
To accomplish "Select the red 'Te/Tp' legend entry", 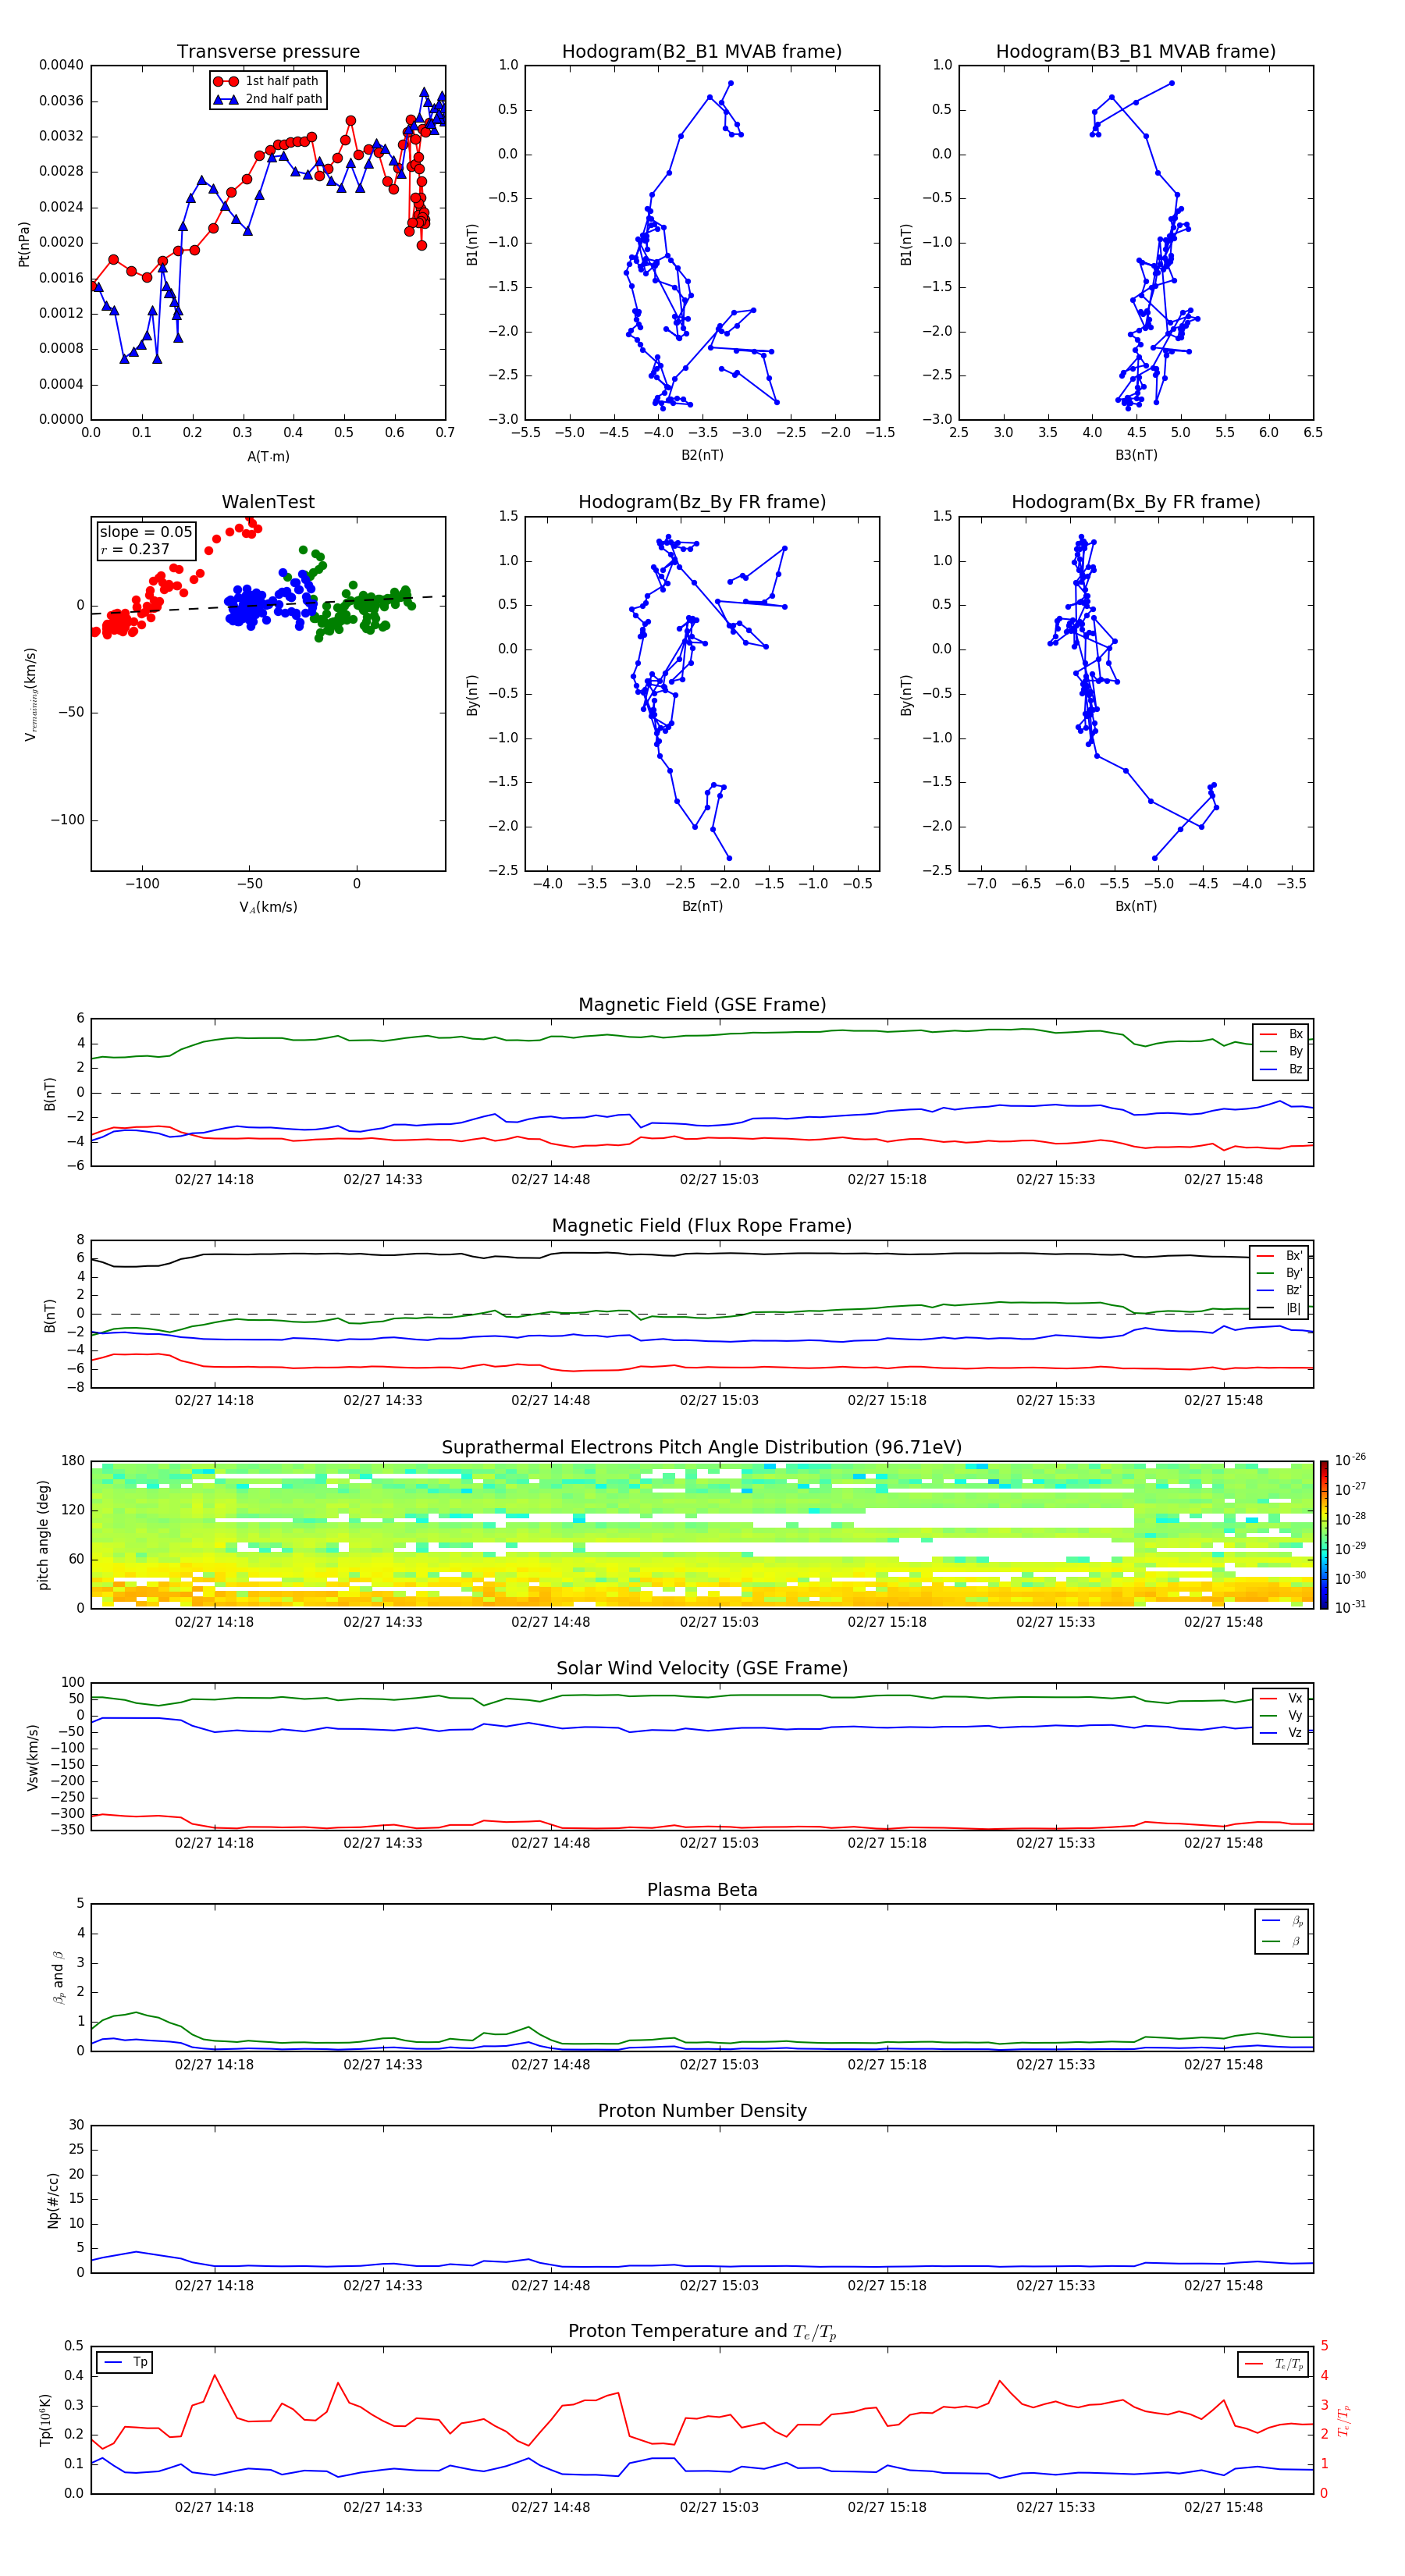I will [1273, 2364].
